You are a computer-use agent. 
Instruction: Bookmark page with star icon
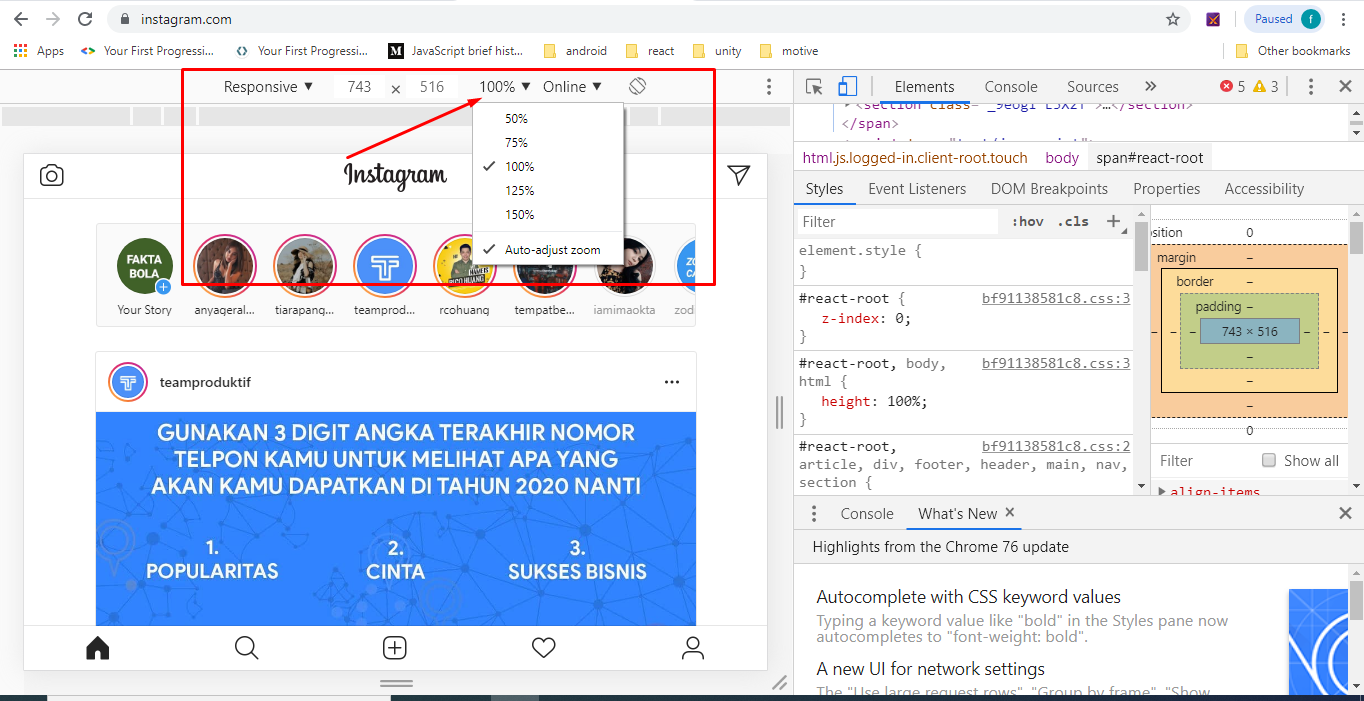[x=1173, y=19]
